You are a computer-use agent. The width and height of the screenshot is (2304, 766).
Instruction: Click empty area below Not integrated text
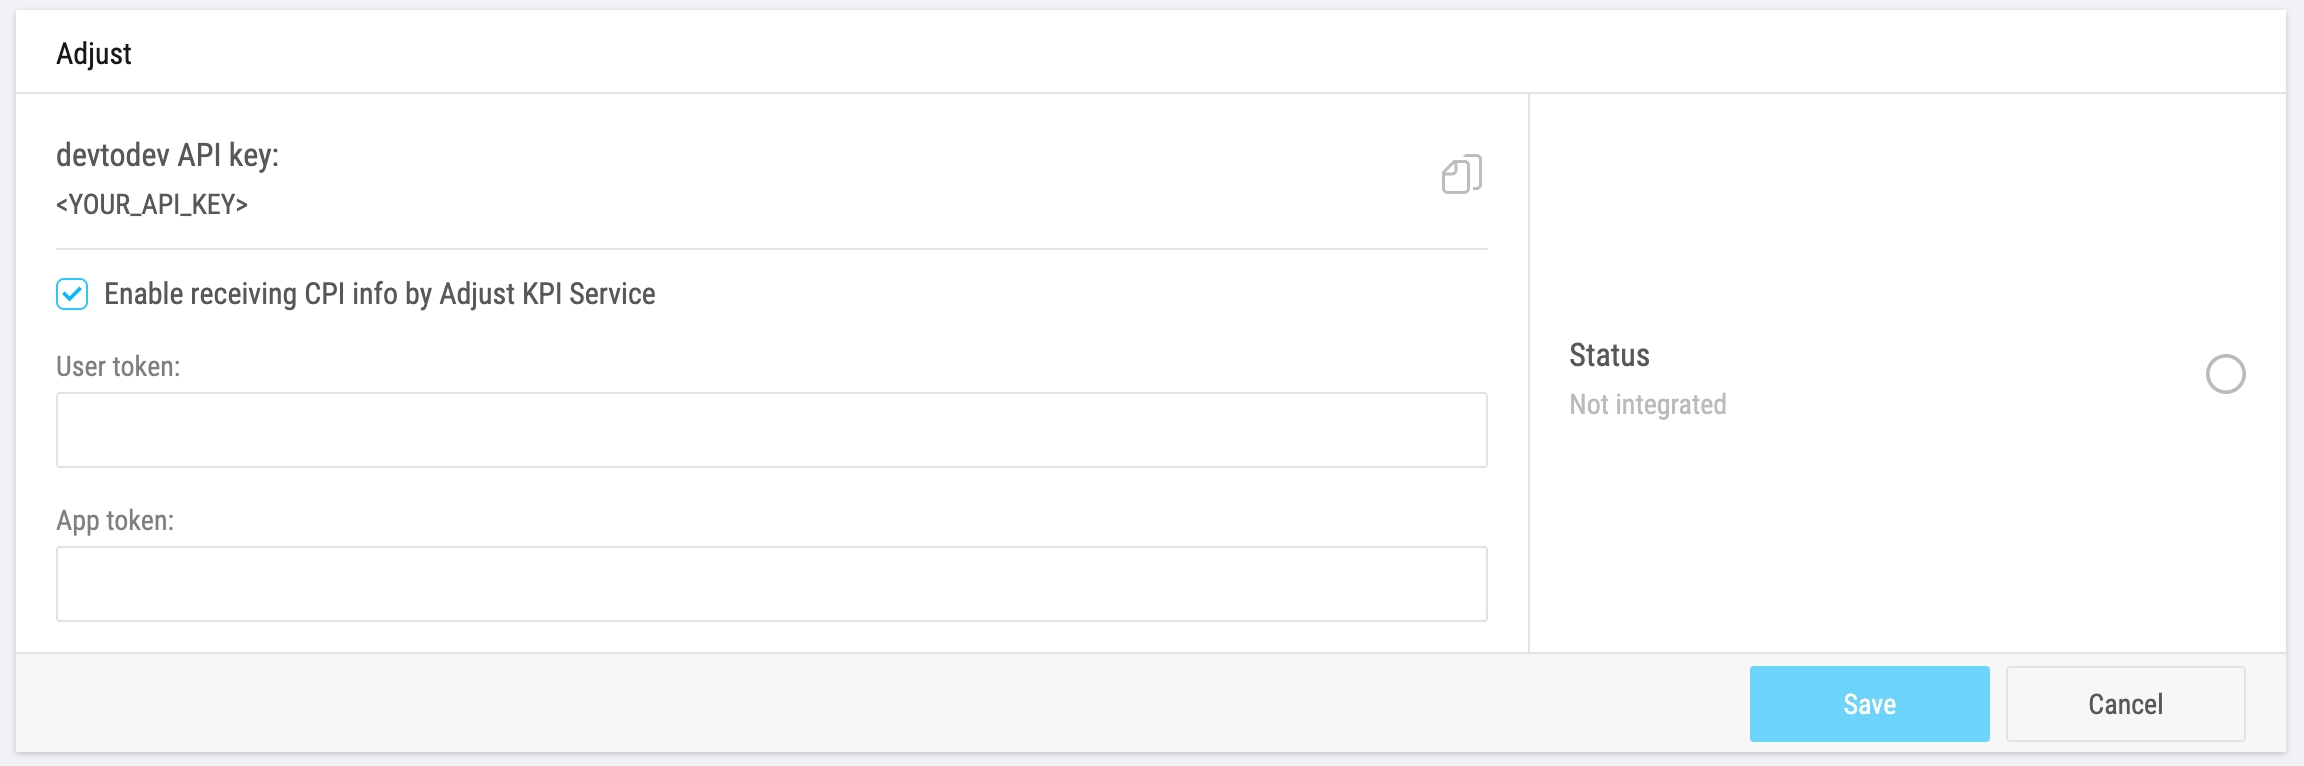pos(1900,540)
